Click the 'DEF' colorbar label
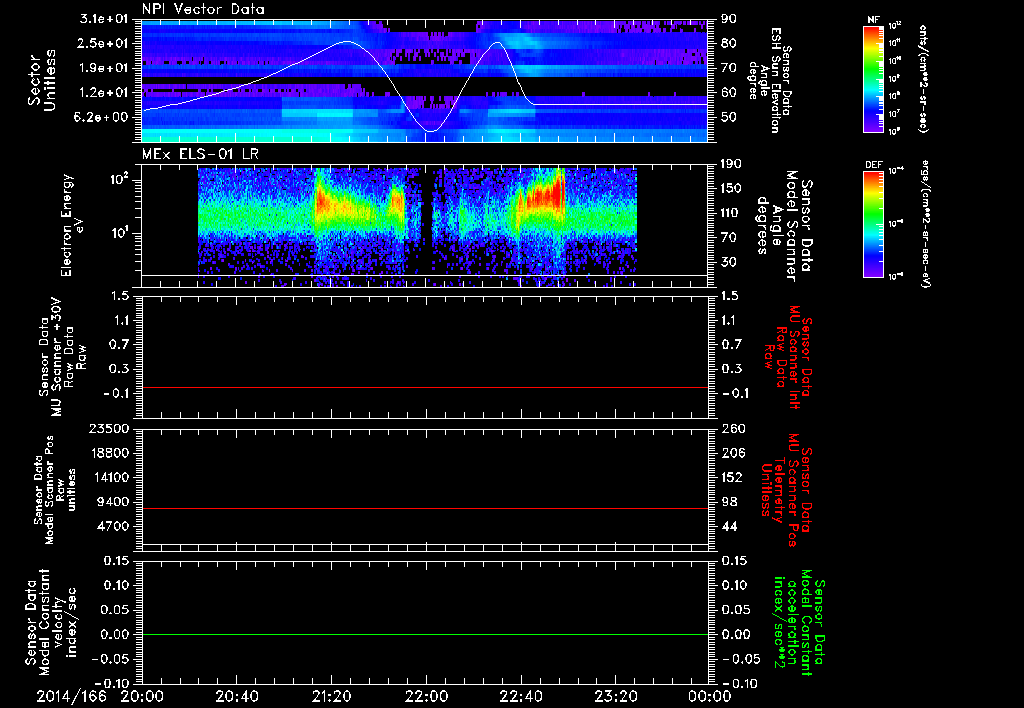Image resolution: width=1024 pixels, height=708 pixels. (874, 165)
